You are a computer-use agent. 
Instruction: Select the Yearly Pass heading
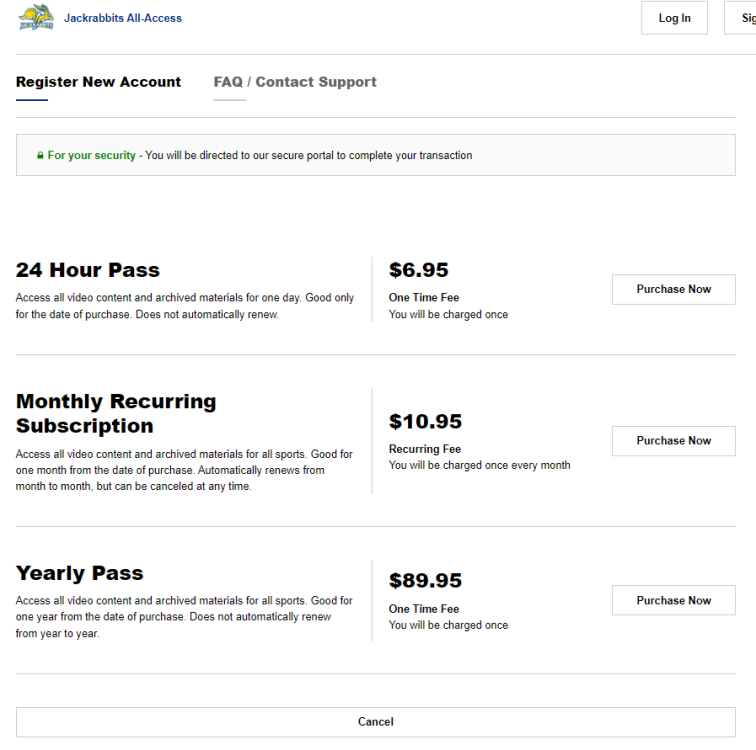click(x=80, y=573)
